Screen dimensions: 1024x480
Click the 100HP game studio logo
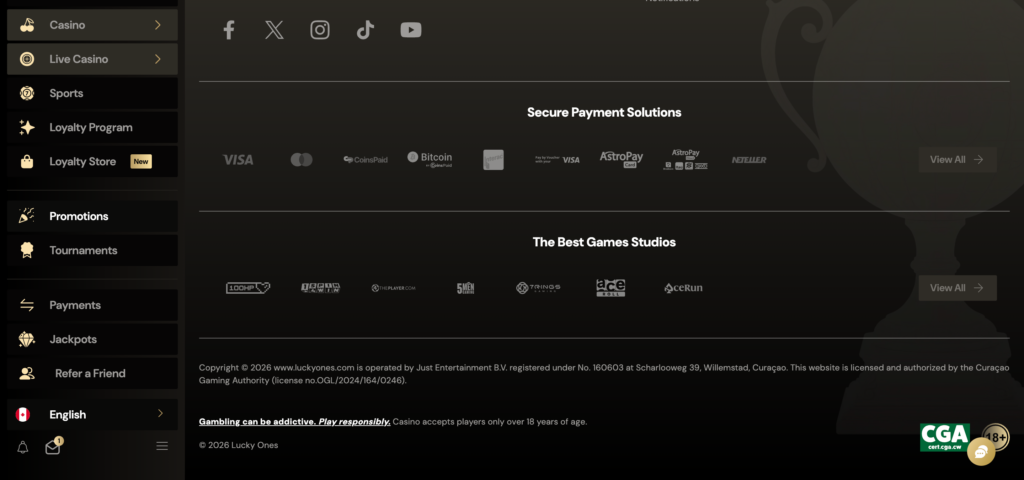pos(248,288)
